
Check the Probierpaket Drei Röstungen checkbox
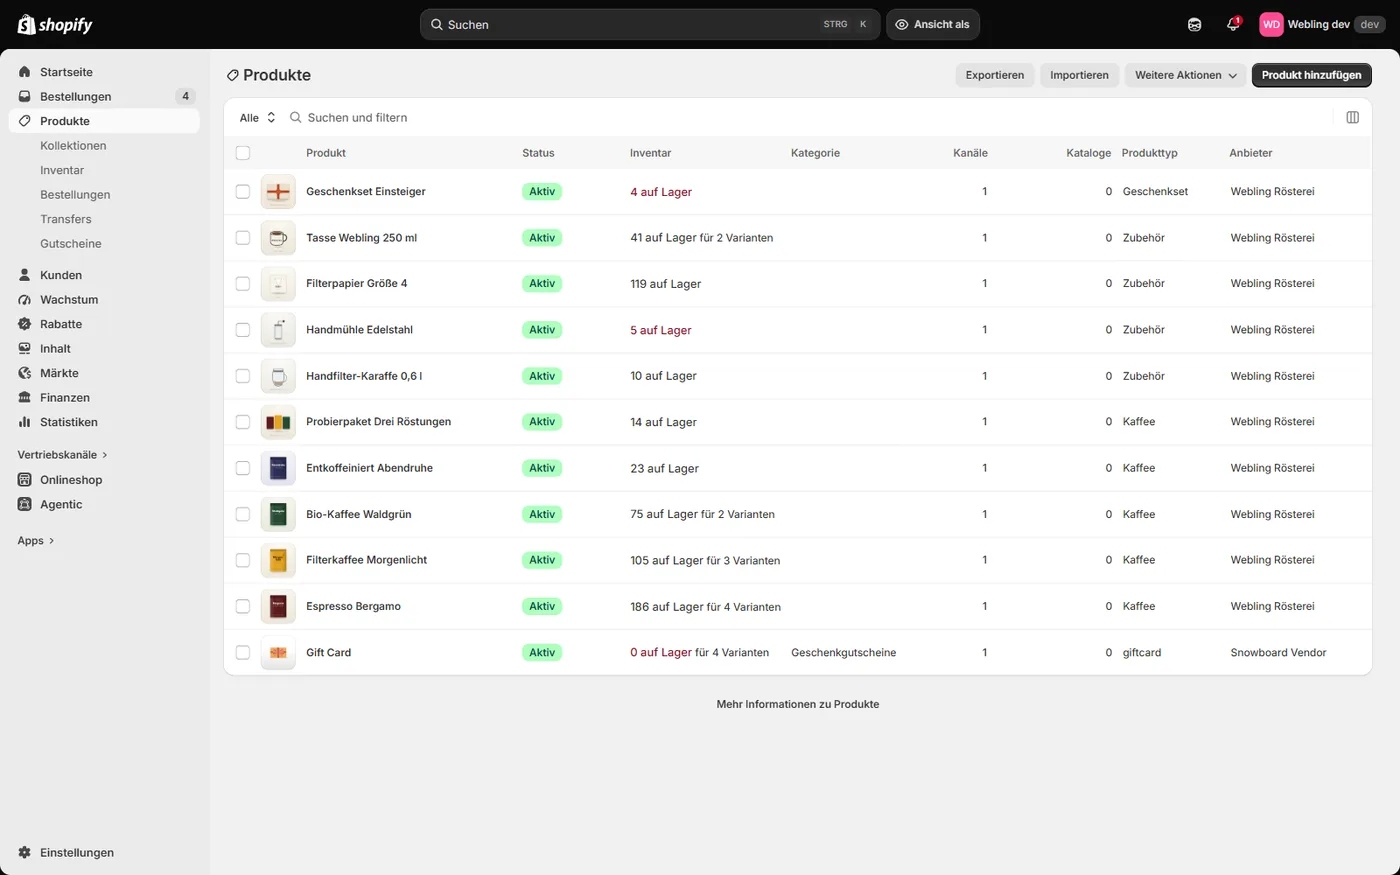(243, 422)
